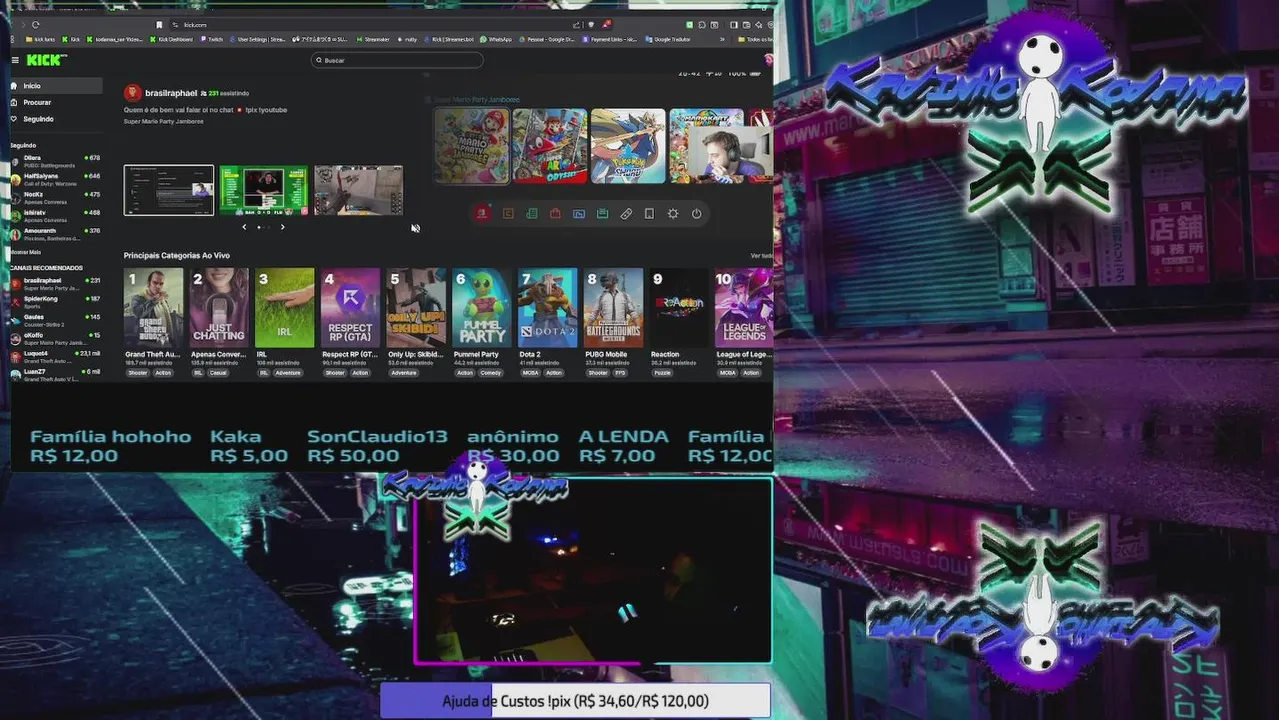Open the red shopping bag eShop icon
Image resolution: width=1279 pixels, height=720 pixels.
(555, 213)
